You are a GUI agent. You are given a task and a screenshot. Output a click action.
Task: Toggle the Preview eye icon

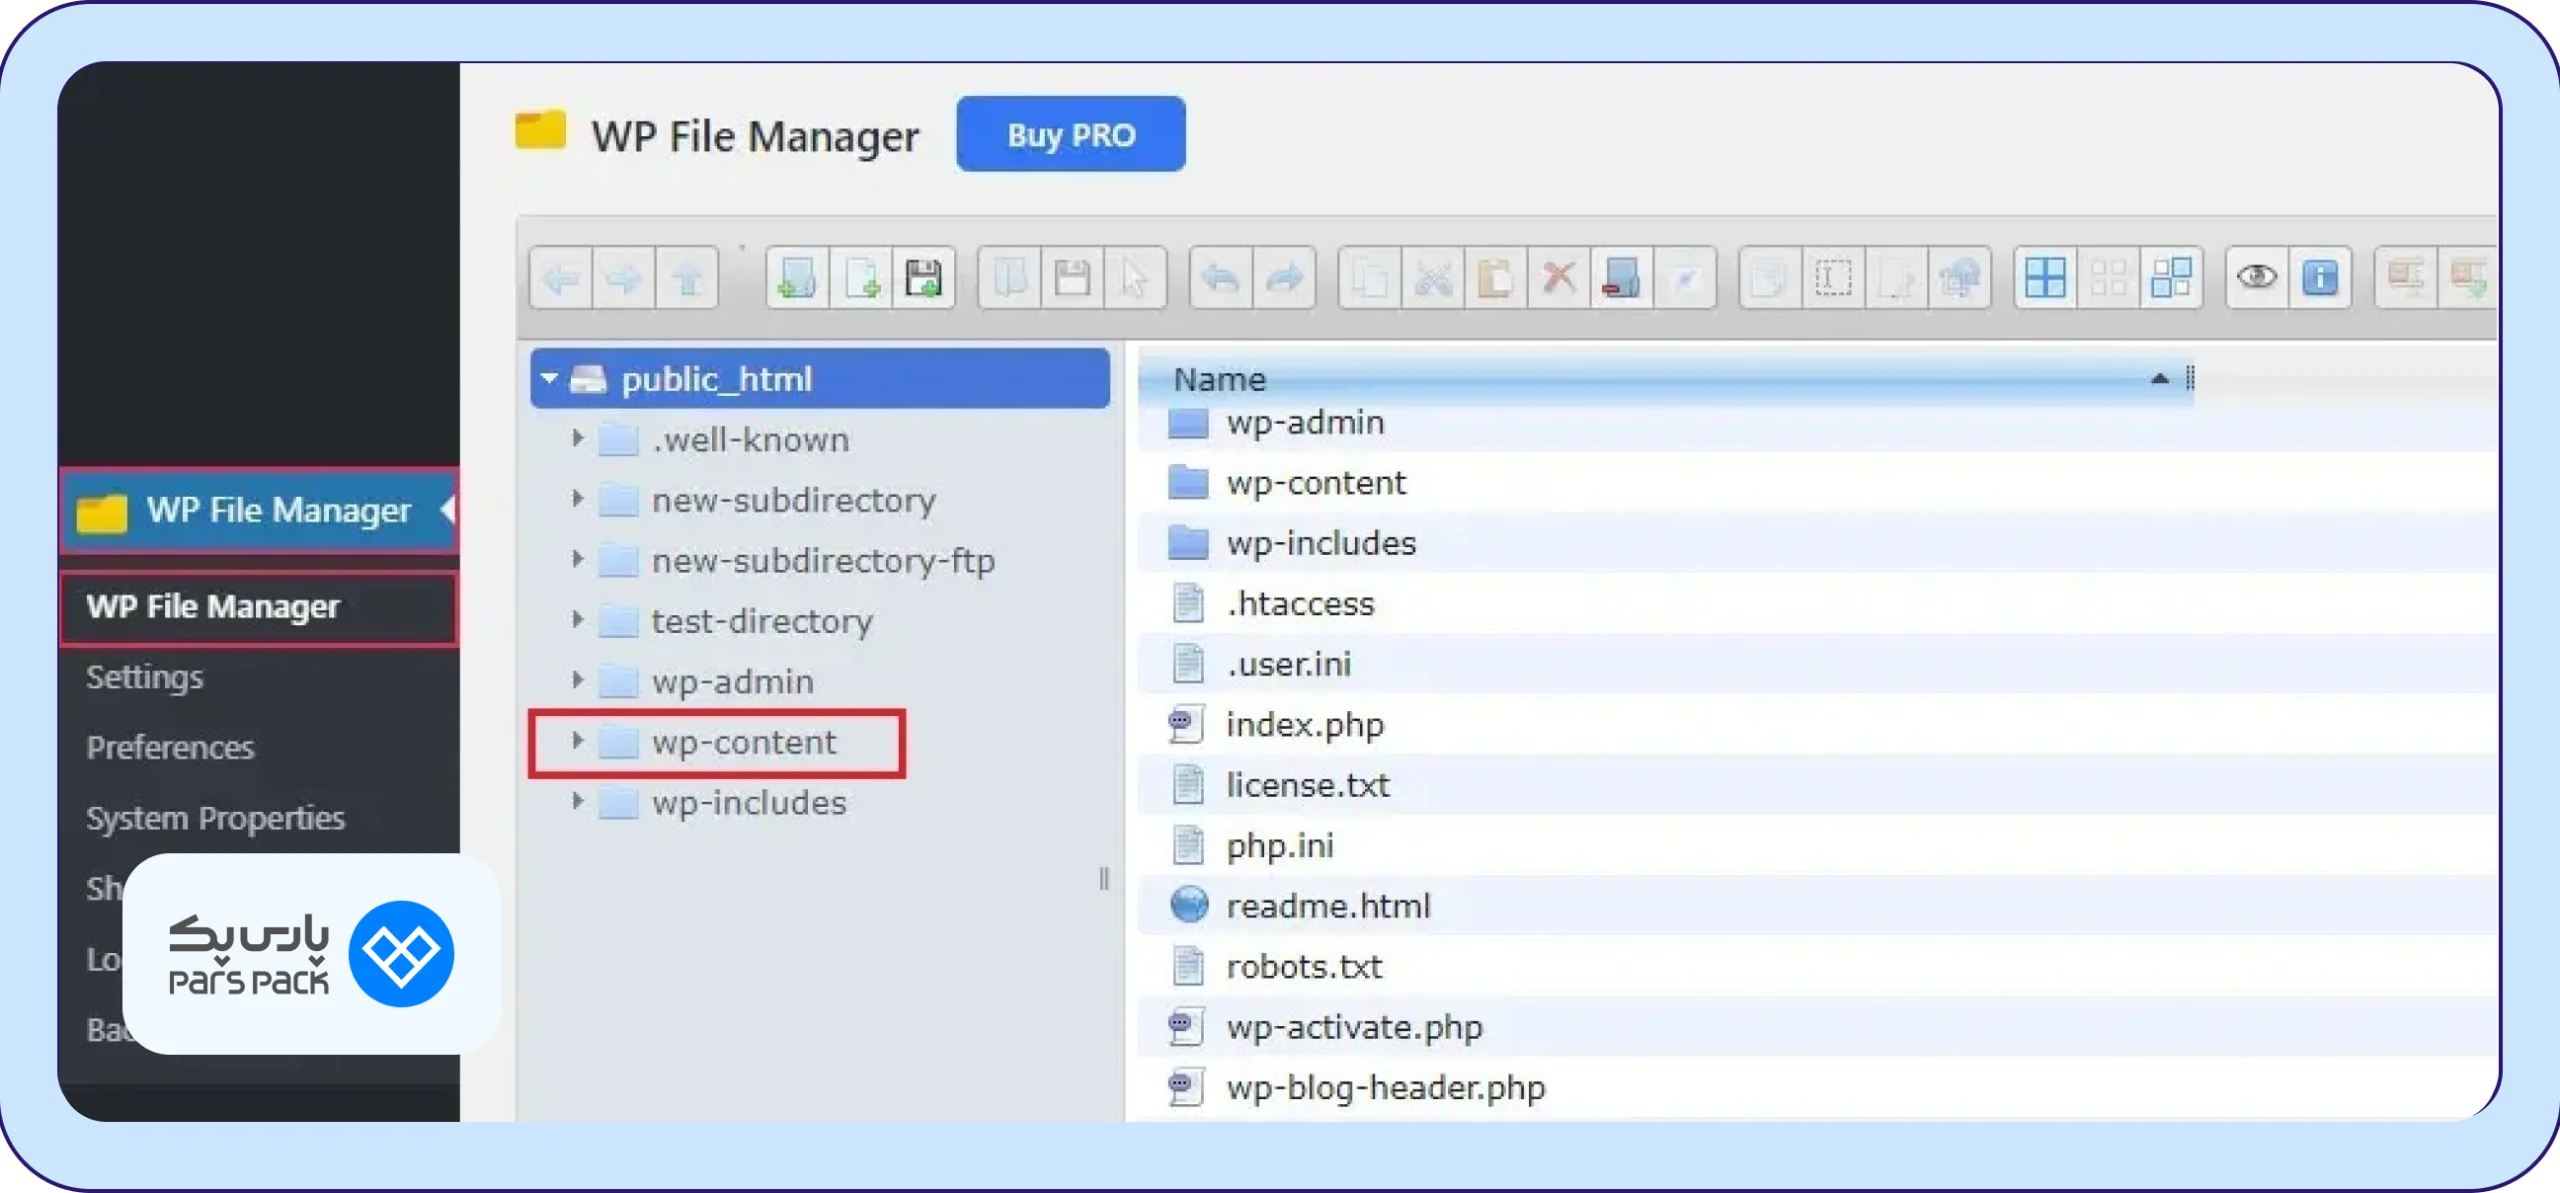(2257, 278)
